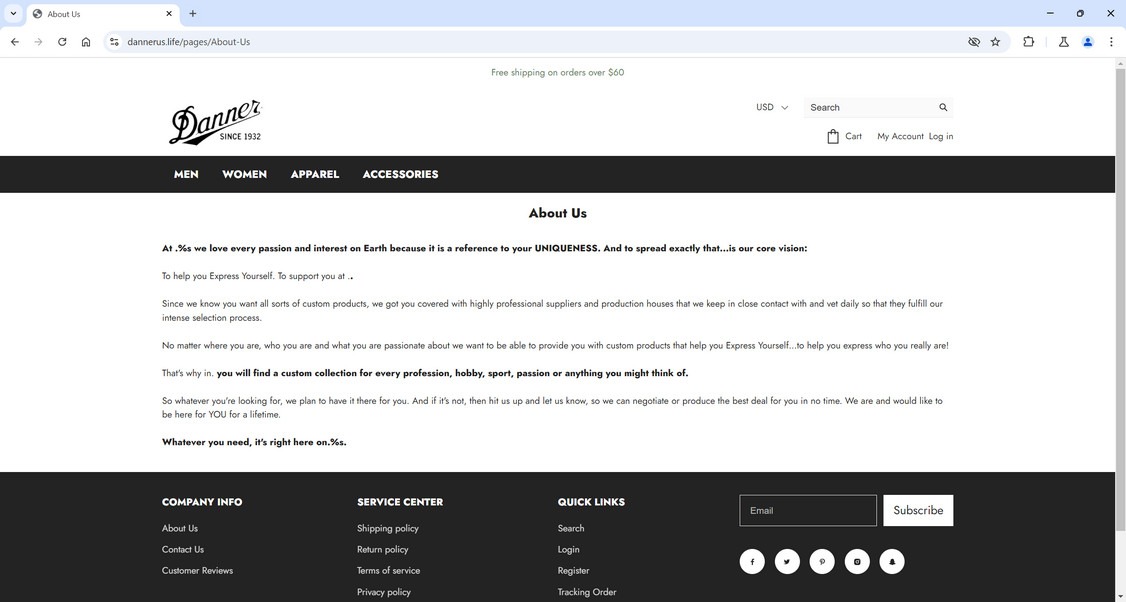Open footer About Us link
Viewport: 1126px width, 602px height.
click(180, 528)
